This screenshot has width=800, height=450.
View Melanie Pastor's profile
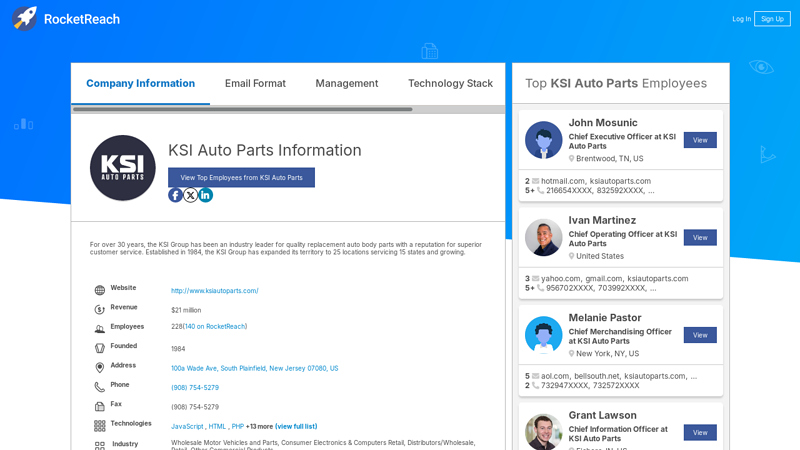[700, 335]
